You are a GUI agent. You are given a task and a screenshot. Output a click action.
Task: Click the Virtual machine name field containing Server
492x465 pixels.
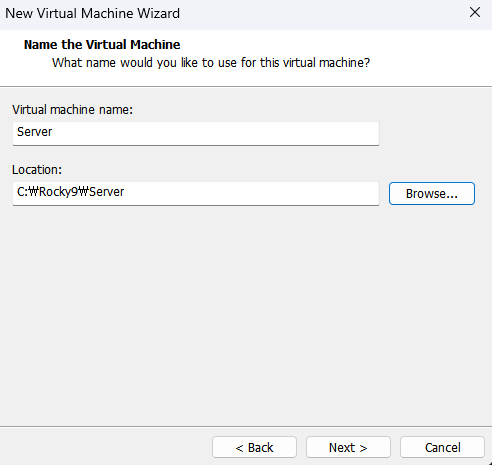pyautogui.click(x=196, y=133)
